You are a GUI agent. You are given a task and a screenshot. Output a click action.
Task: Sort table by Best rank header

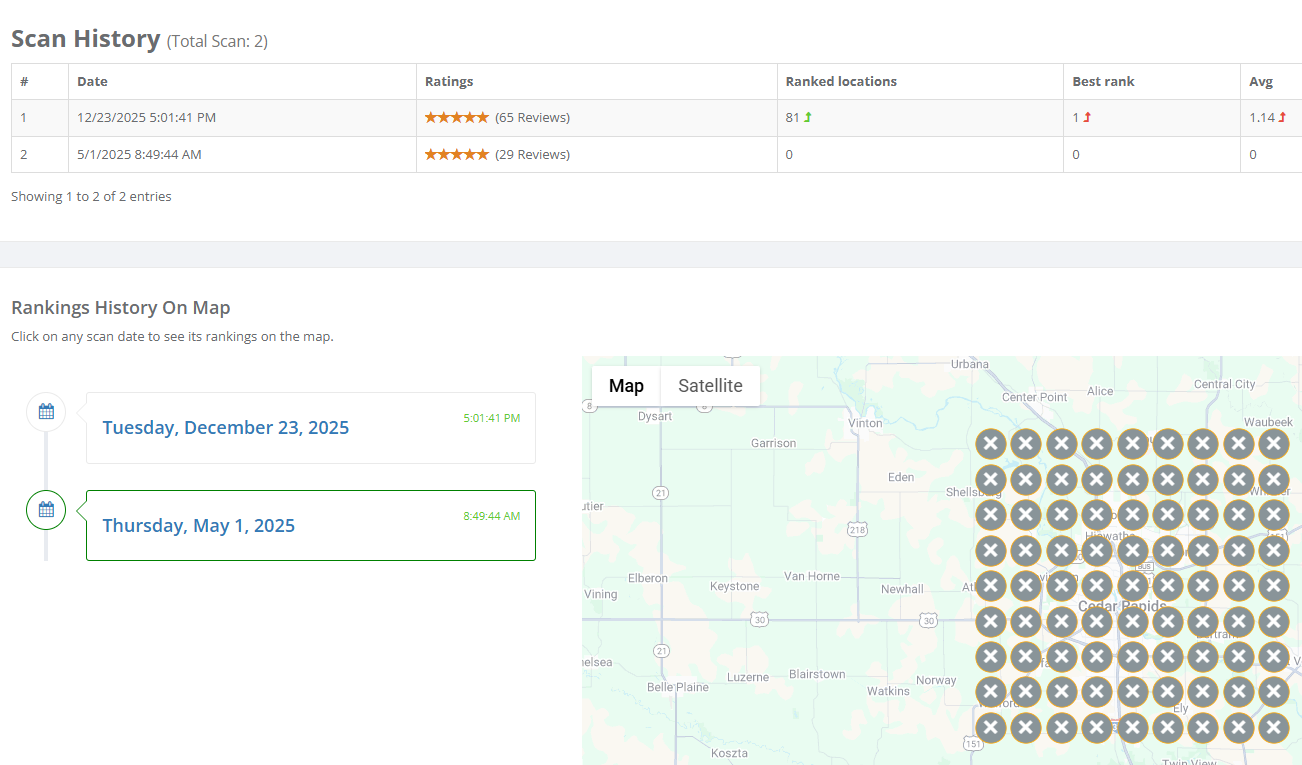click(x=1103, y=82)
